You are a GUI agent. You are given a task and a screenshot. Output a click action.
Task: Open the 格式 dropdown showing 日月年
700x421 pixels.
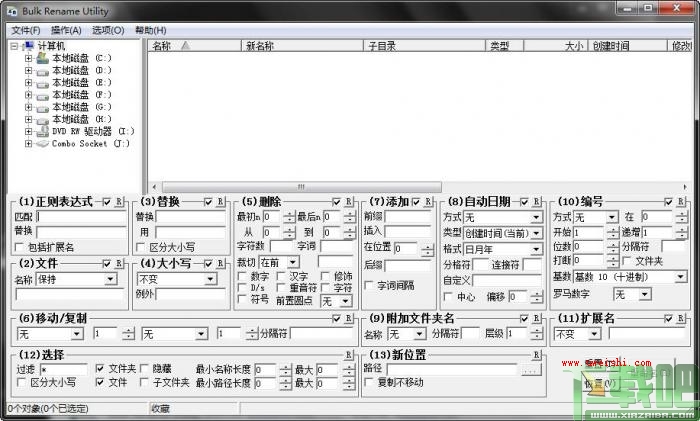tap(536, 249)
